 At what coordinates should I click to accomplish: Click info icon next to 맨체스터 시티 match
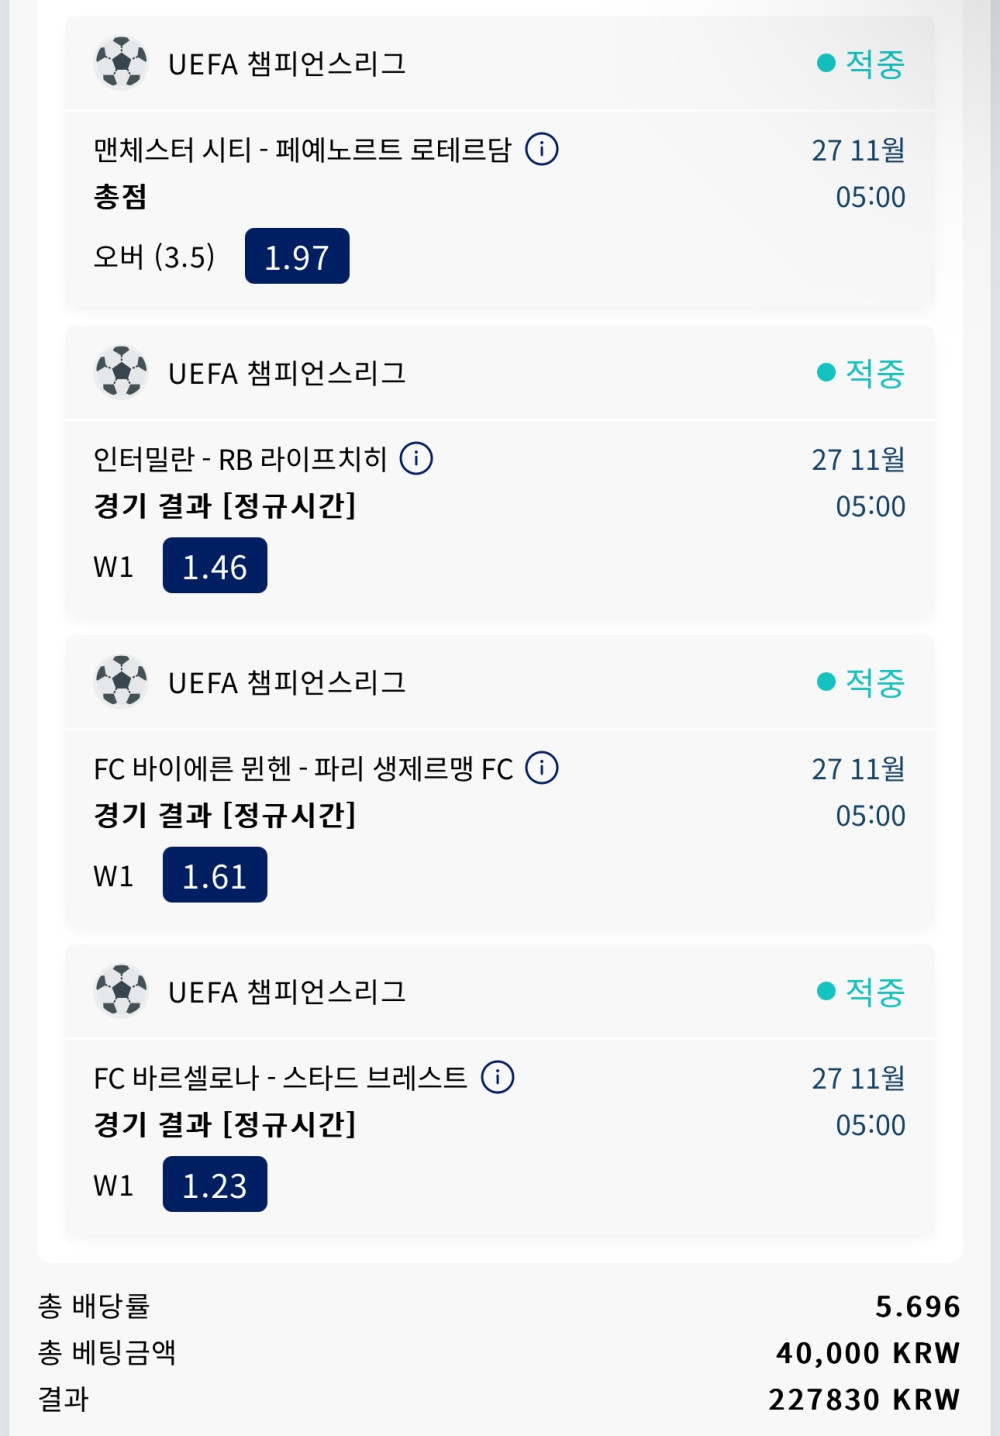[x=542, y=149]
